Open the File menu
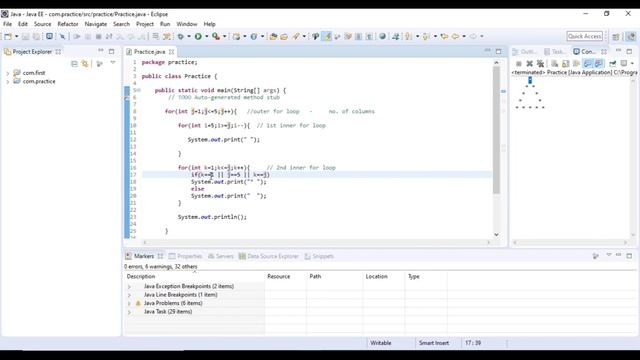This screenshot has height=360, width=640. [x=7, y=24]
